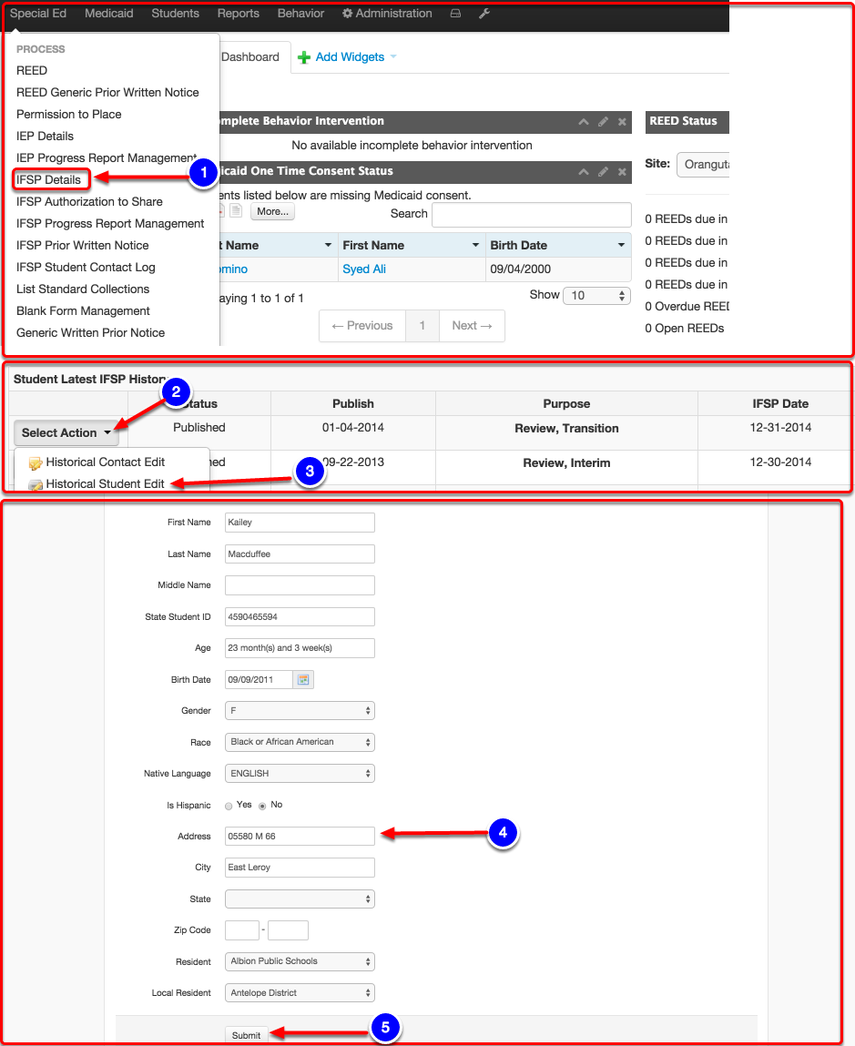
Task: Open the Show entries count dropdown
Action: point(597,296)
